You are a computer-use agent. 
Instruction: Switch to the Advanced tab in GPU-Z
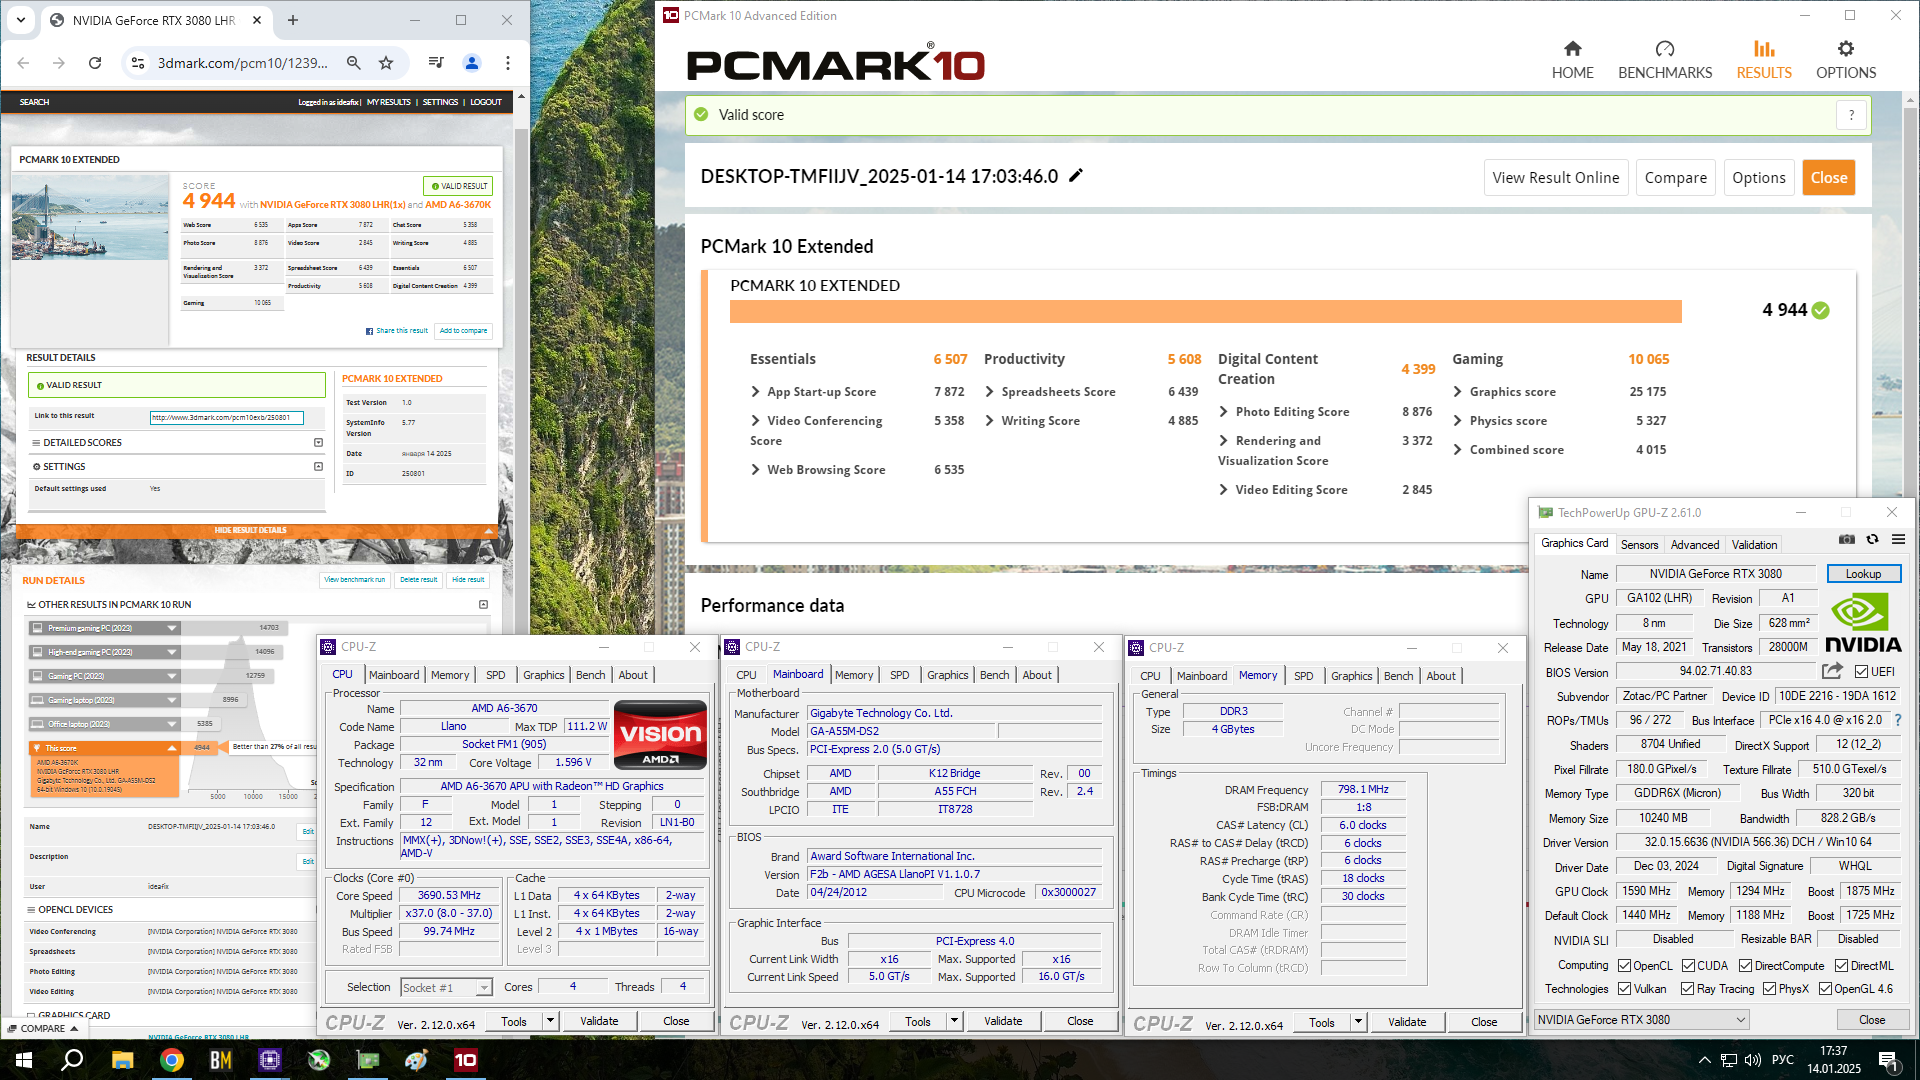click(x=1695, y=545)
